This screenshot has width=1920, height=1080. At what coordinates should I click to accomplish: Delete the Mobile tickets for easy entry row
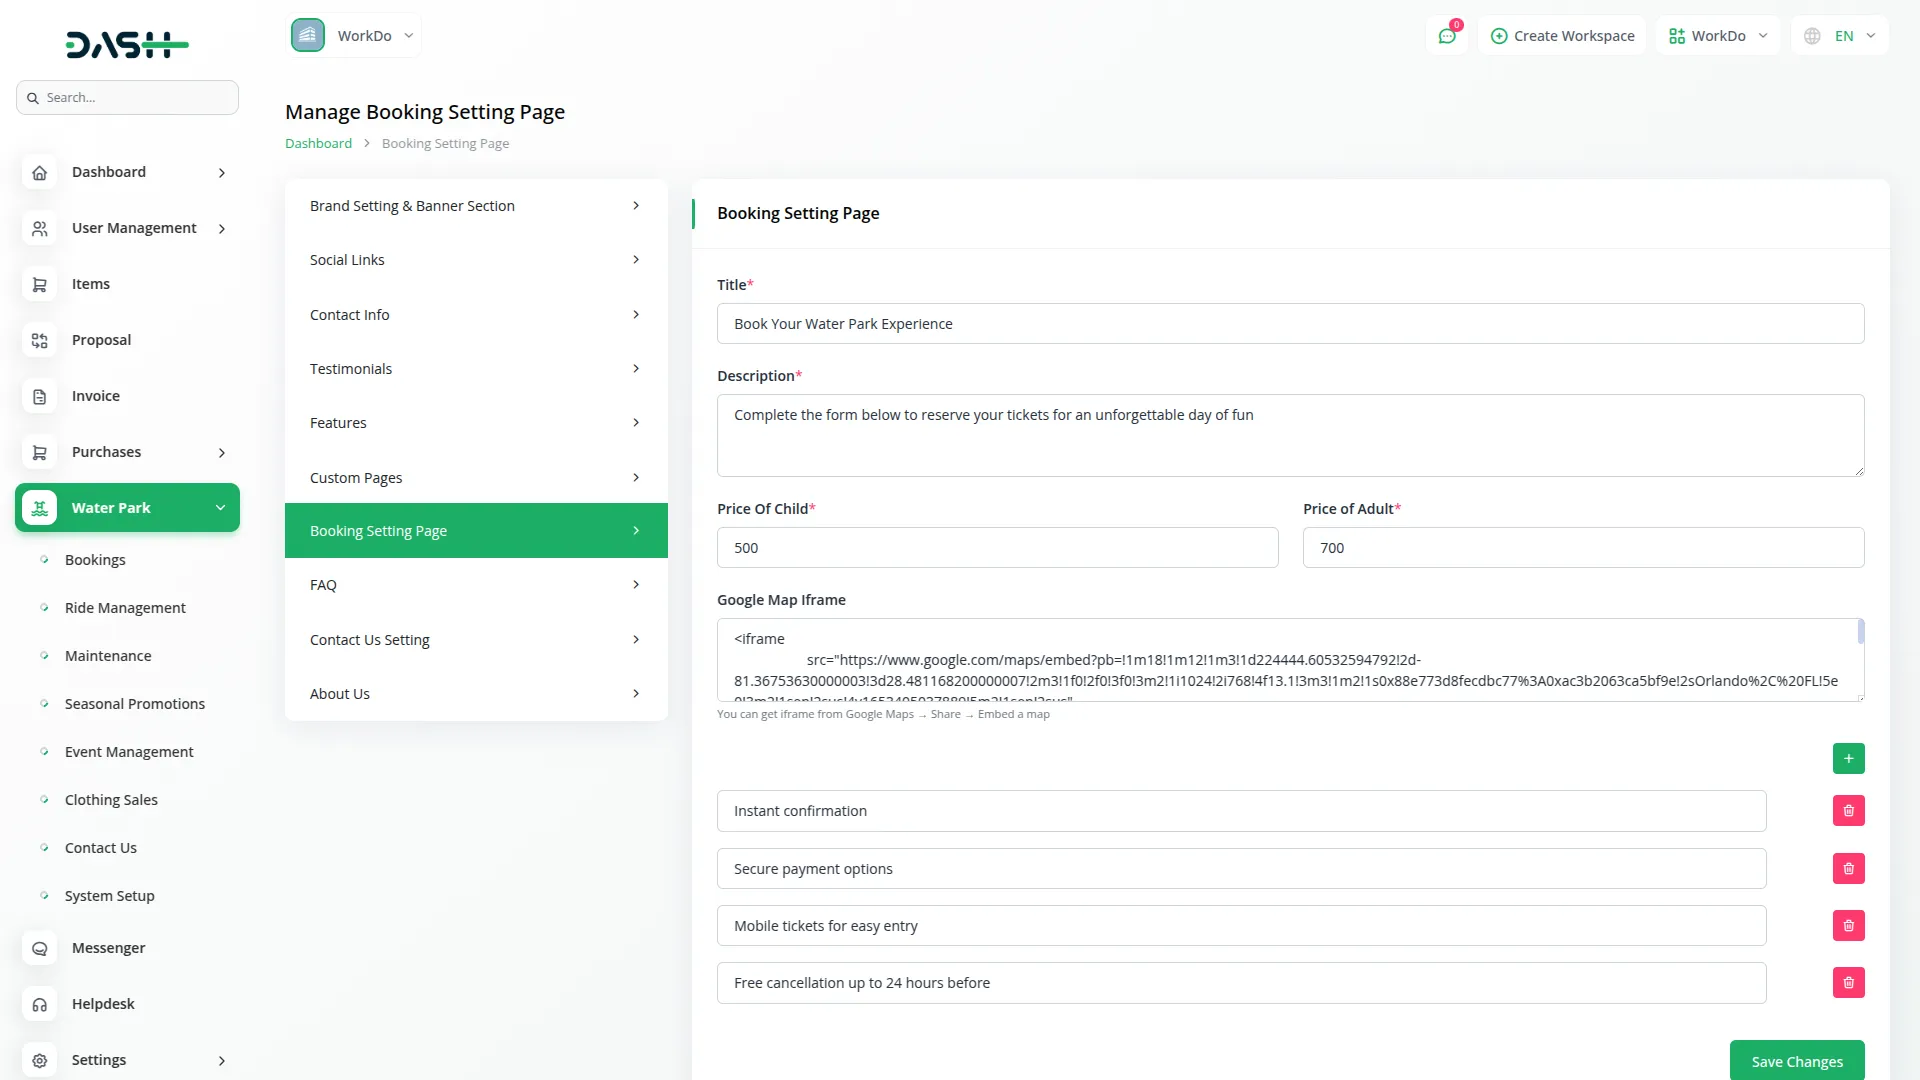coord(1848,926)
